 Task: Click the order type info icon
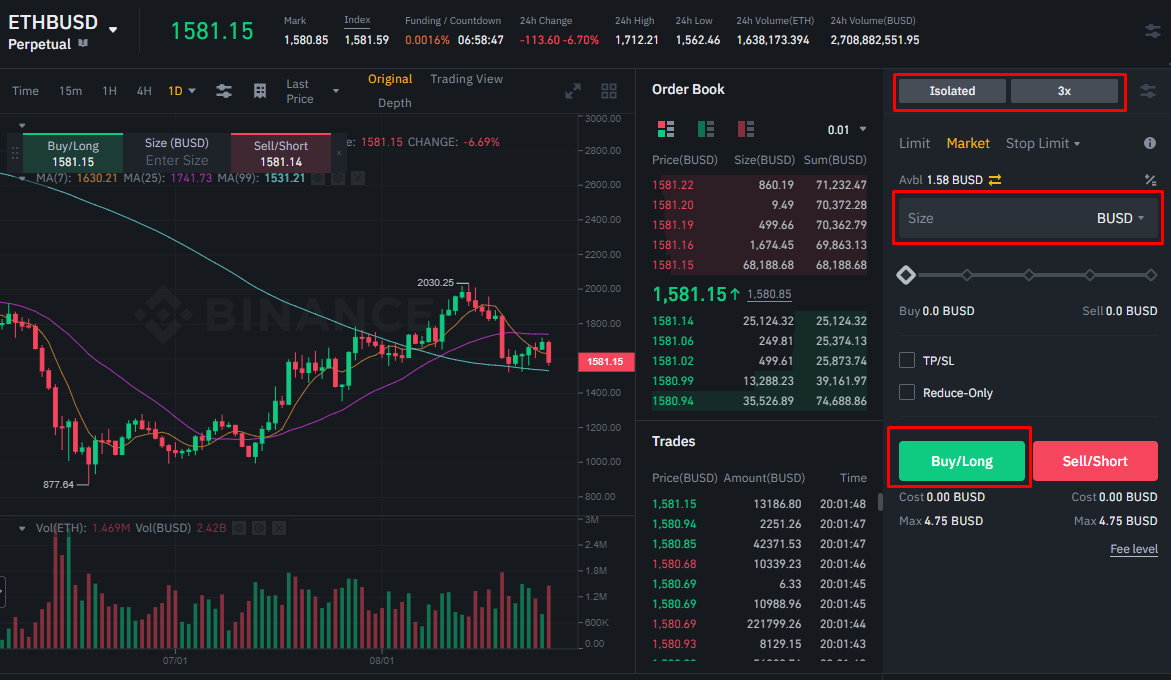coord(1149,143)
